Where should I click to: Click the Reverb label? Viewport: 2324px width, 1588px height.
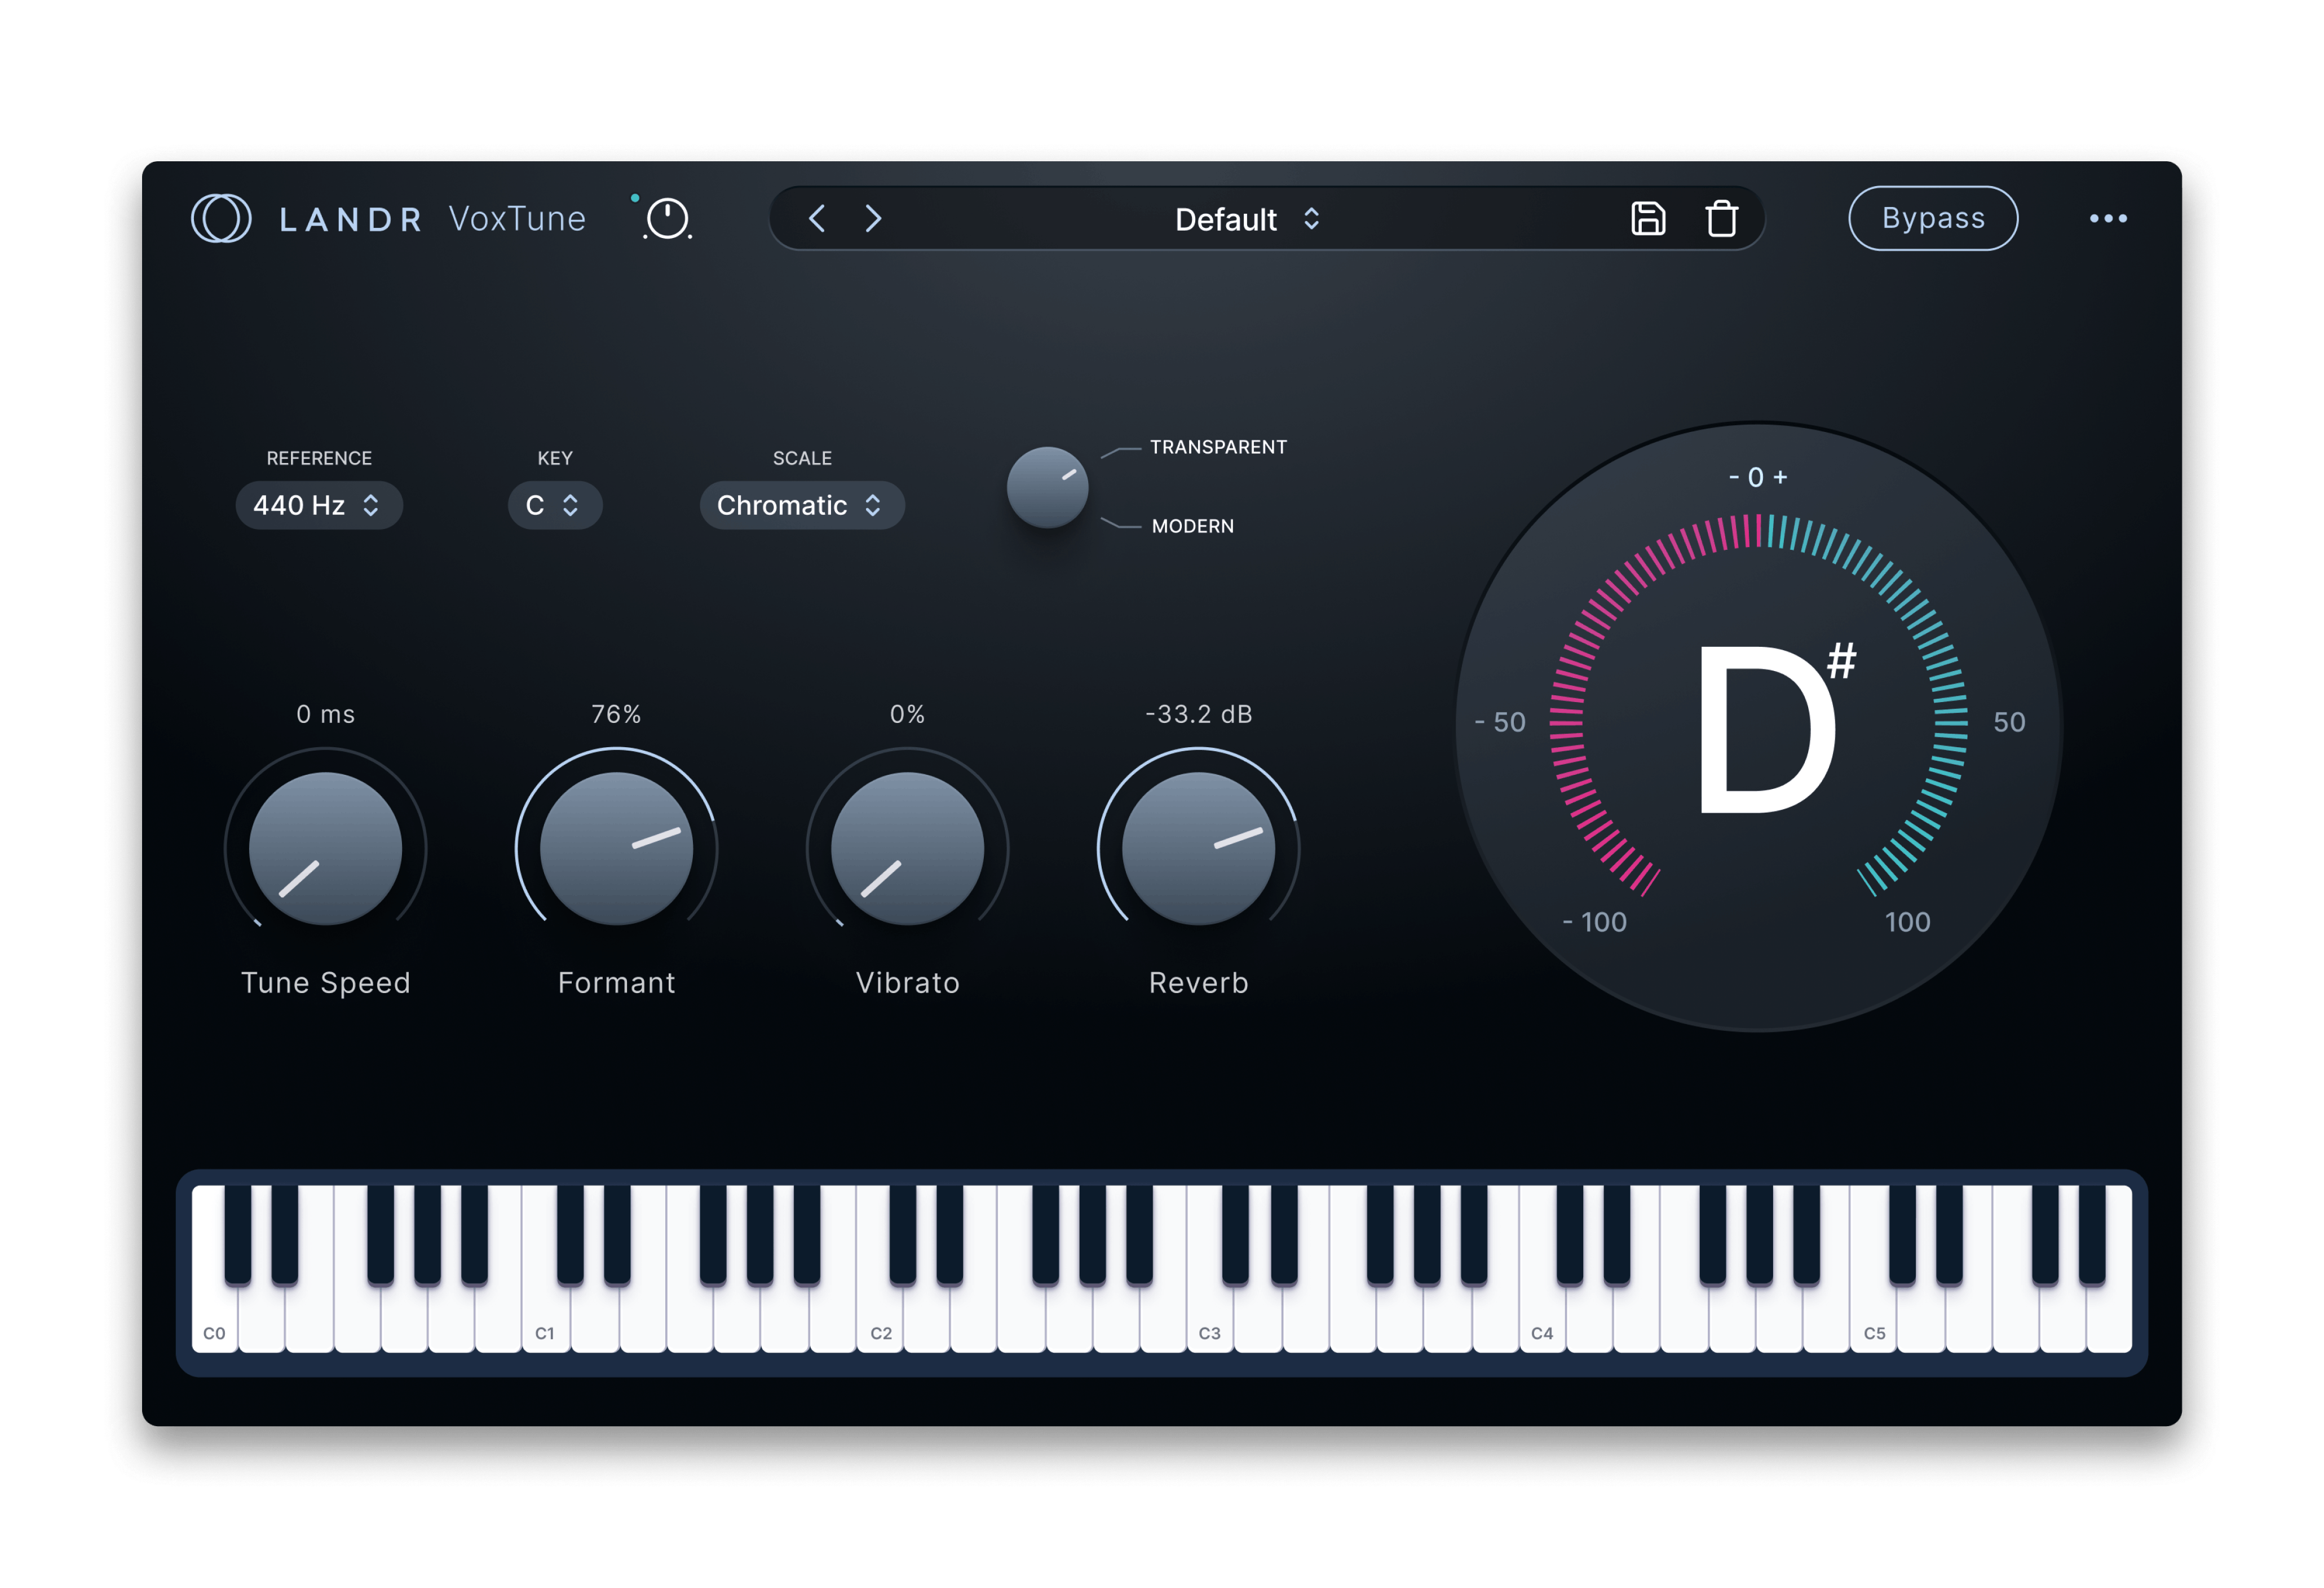coord(1197,982)
